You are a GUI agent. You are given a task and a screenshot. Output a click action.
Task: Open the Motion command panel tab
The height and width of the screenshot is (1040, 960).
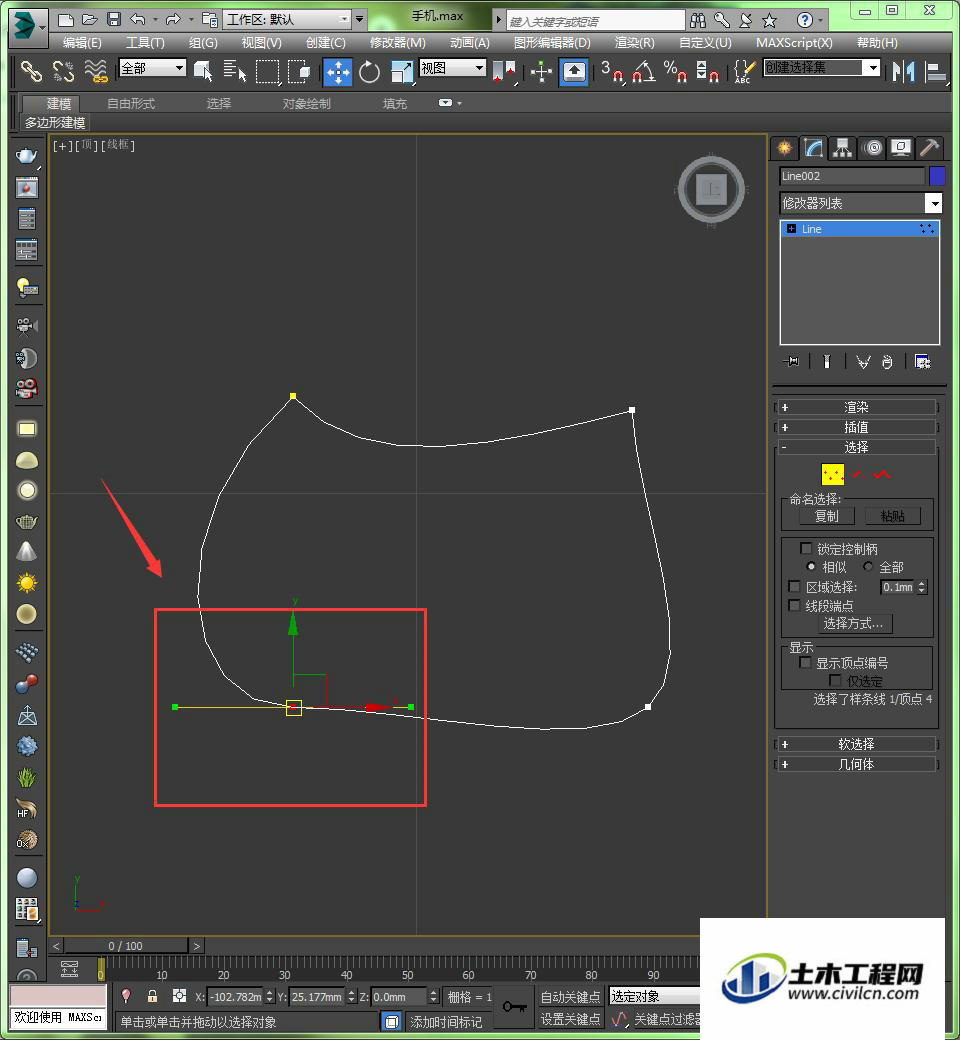[872, 148]
